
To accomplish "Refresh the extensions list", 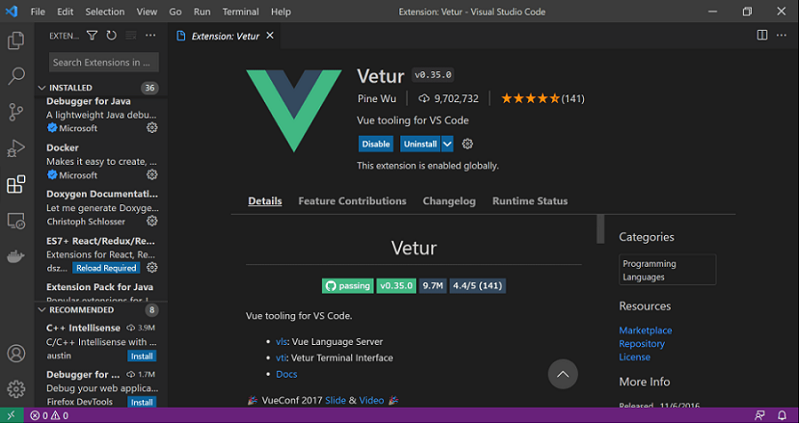I will pyautogui.click(x=111, y=35).
